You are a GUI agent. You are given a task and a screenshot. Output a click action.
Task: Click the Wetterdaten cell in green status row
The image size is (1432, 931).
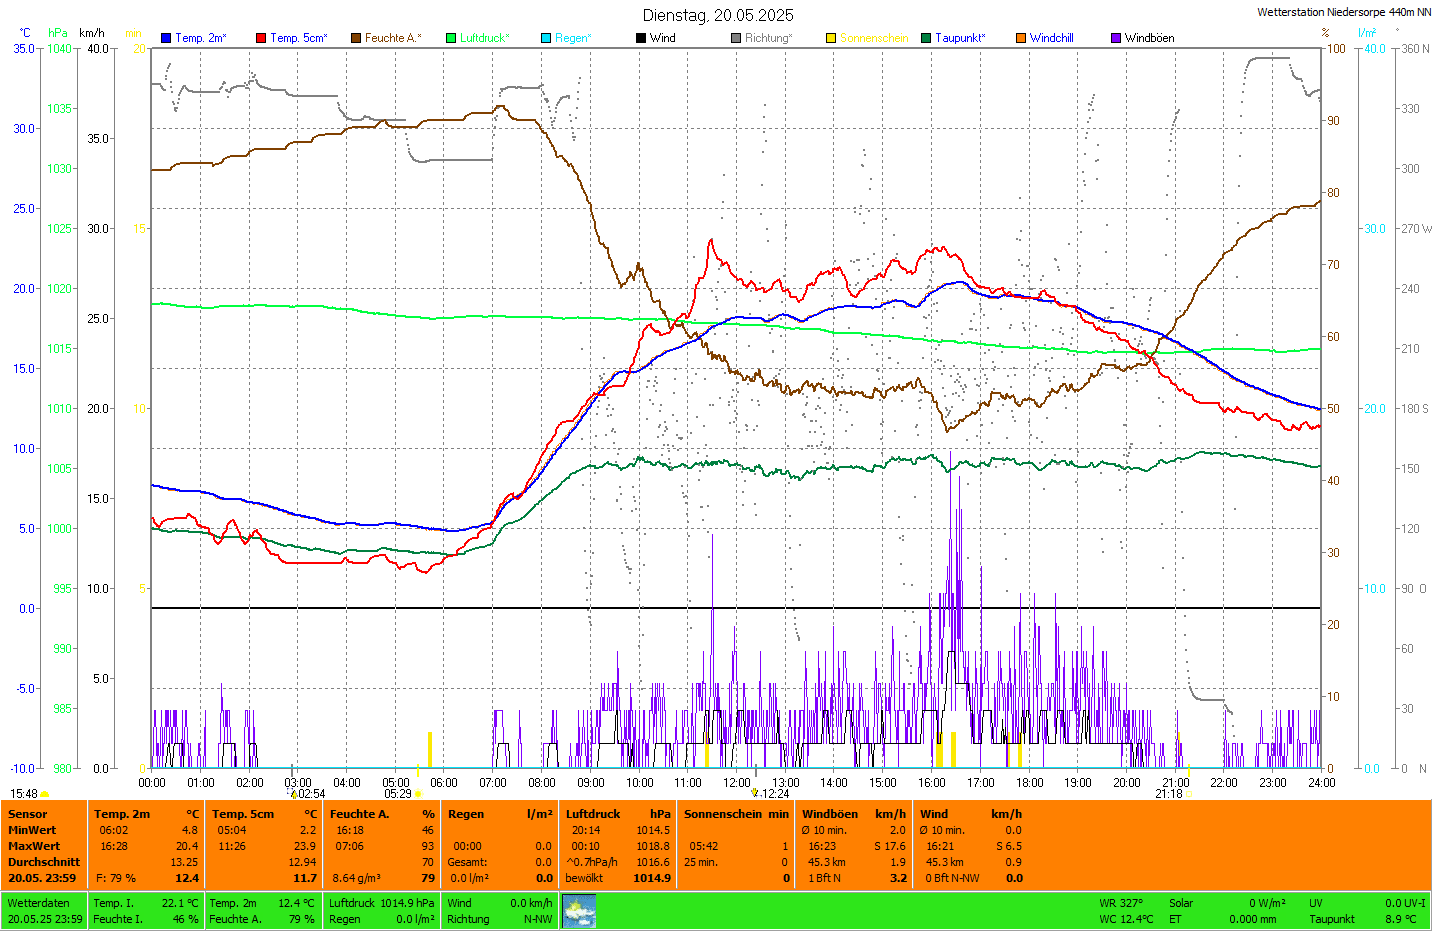pyautogui.click(x=39, y=903)
